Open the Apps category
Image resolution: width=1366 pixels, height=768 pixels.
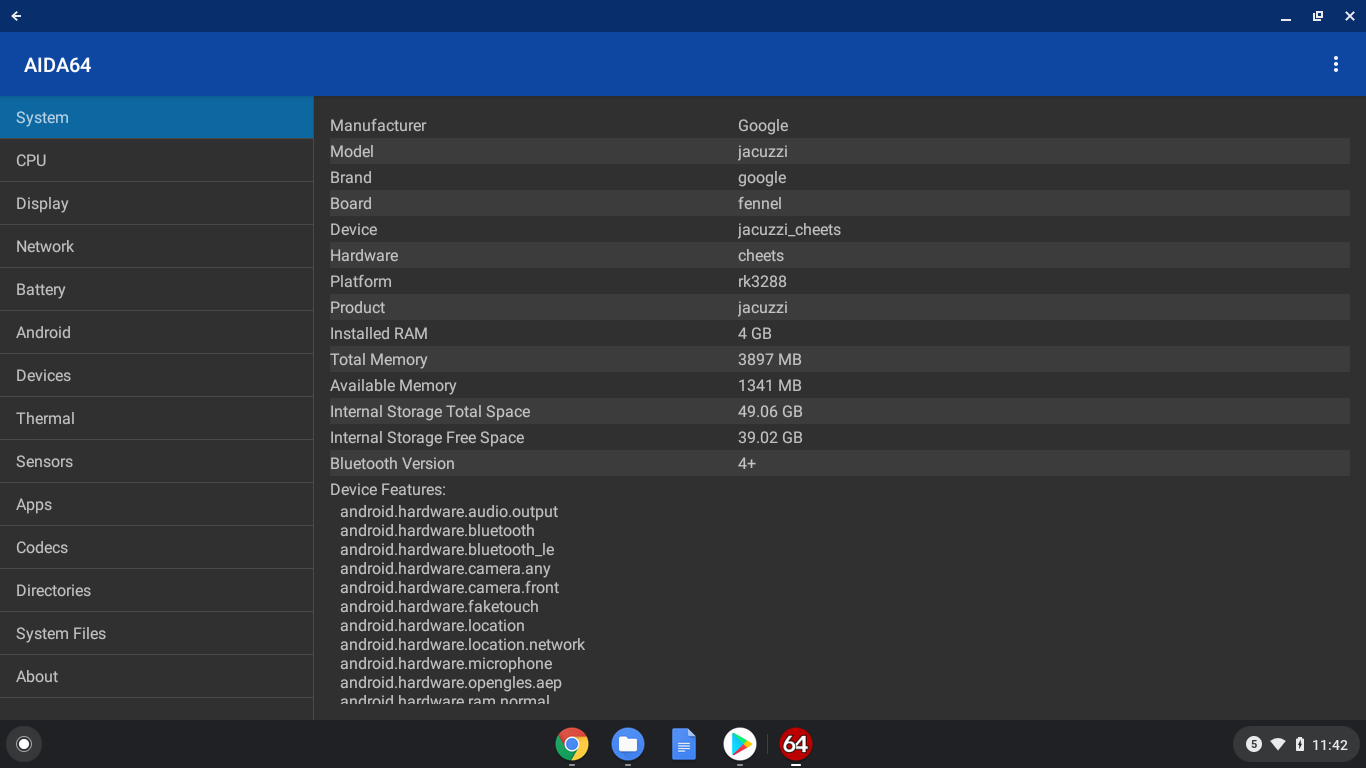(x=157, y=504)
